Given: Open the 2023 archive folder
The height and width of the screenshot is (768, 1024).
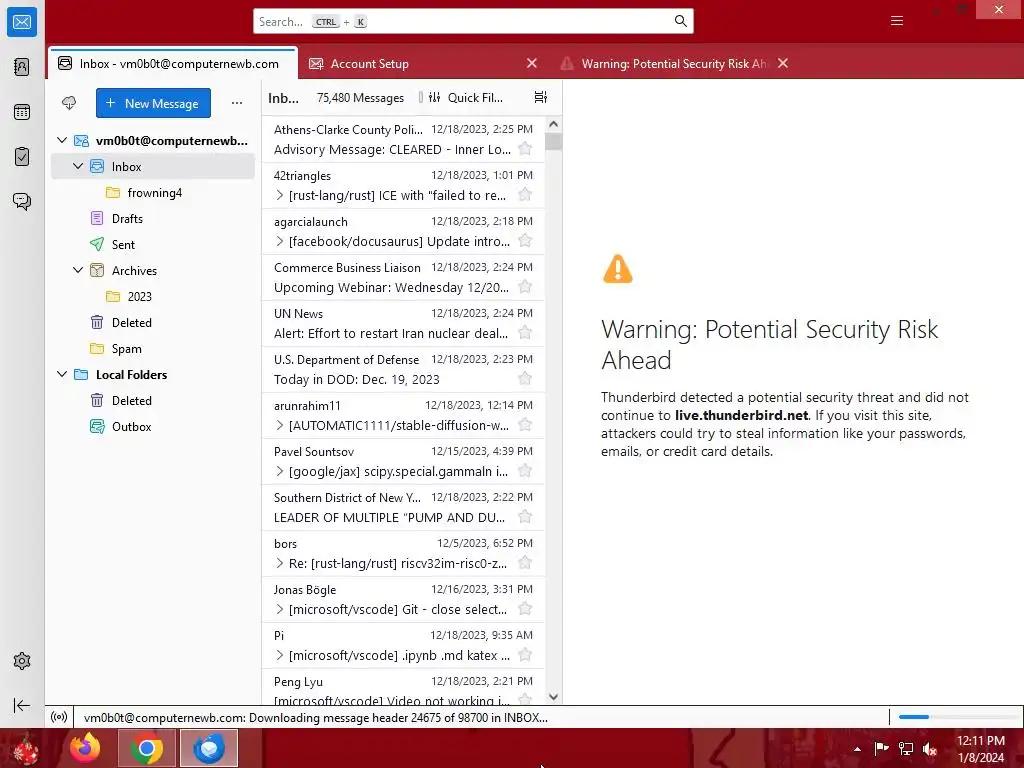Looking at the screenshot, I should click(x=153, y=296).
